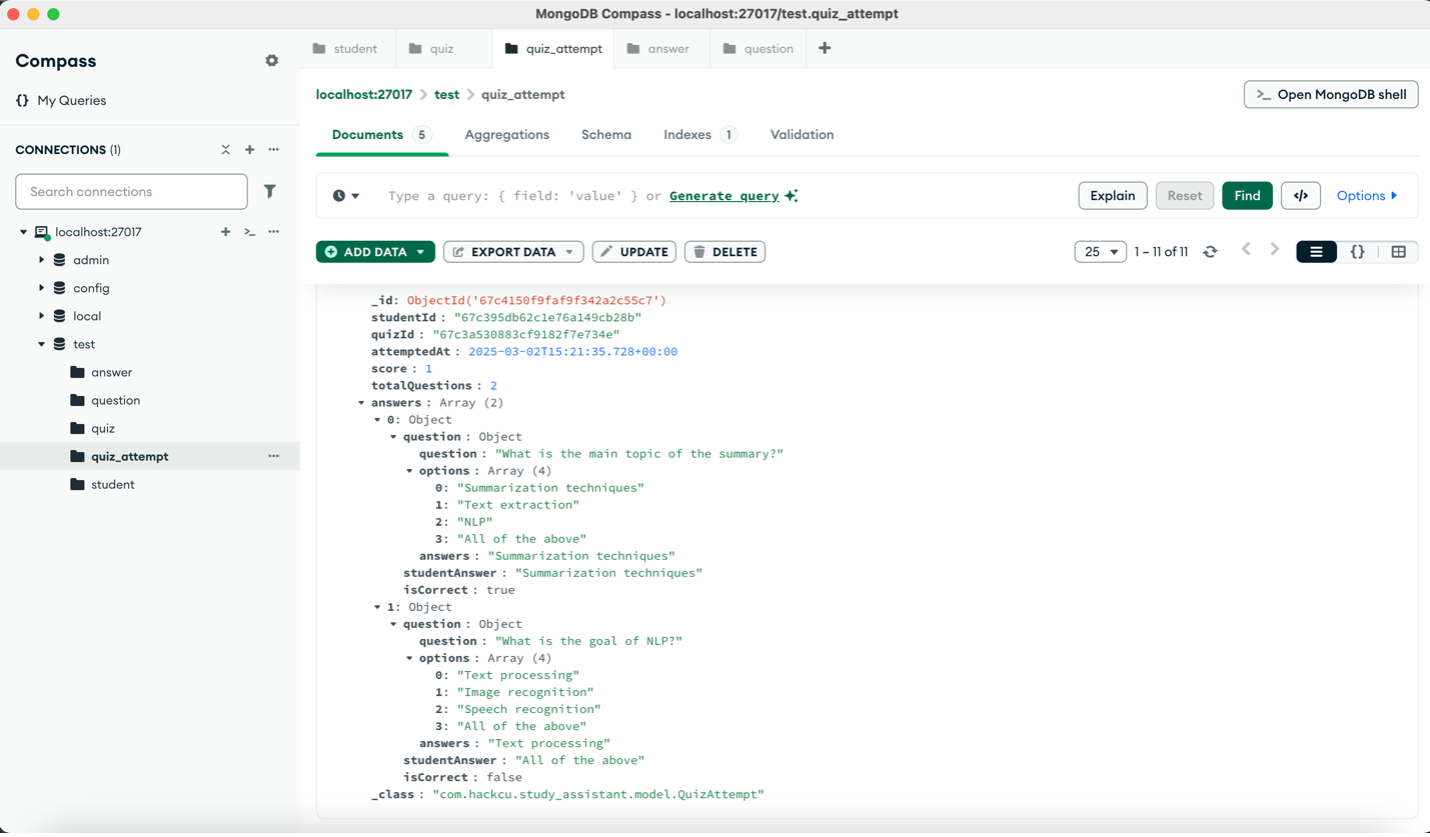Go to next page arrow
This screenshot has width=1430, height=837.
click(x=1275, y=250)
